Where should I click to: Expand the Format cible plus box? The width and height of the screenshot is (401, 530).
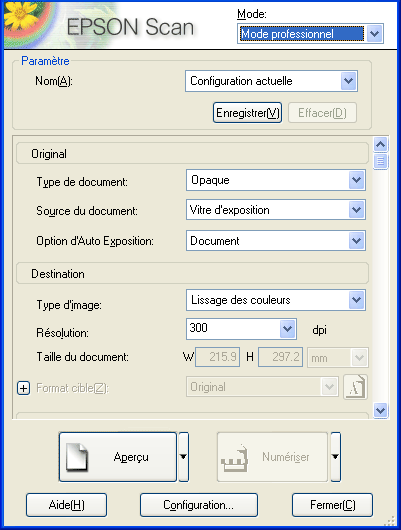click(24, 388)
